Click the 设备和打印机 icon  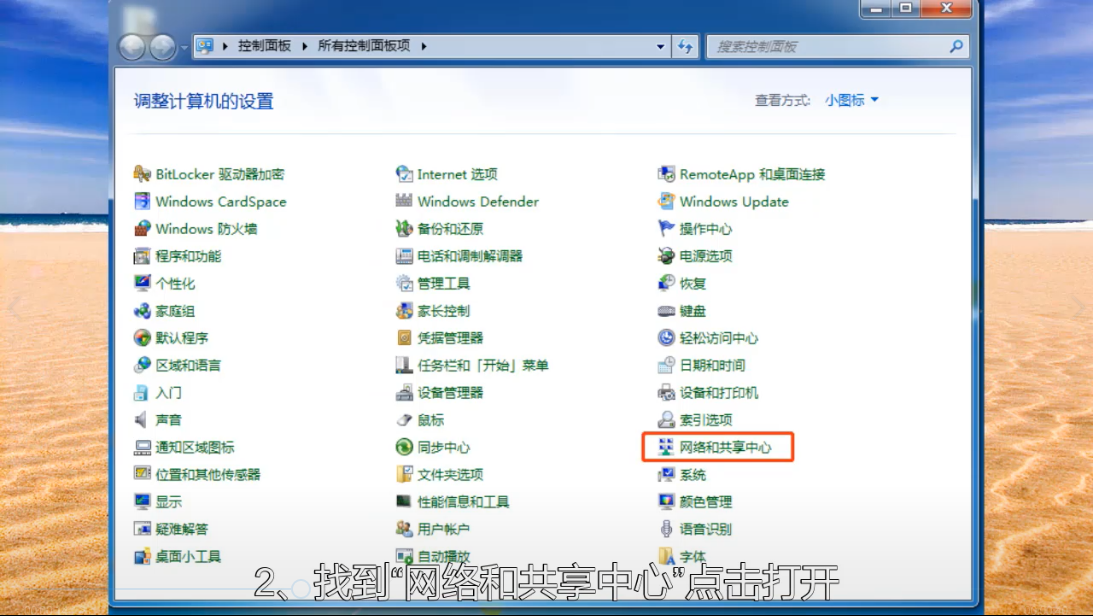666,392
